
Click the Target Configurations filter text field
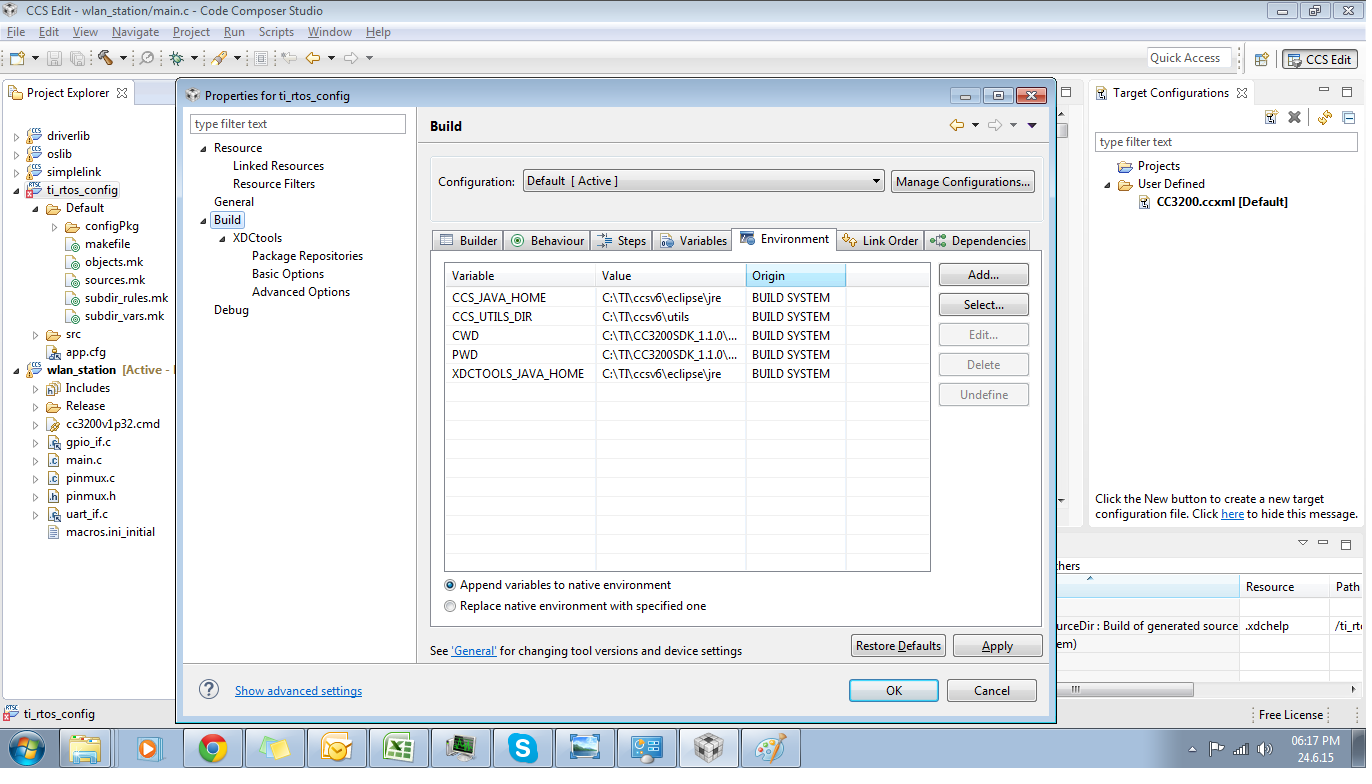point(1225,142)
